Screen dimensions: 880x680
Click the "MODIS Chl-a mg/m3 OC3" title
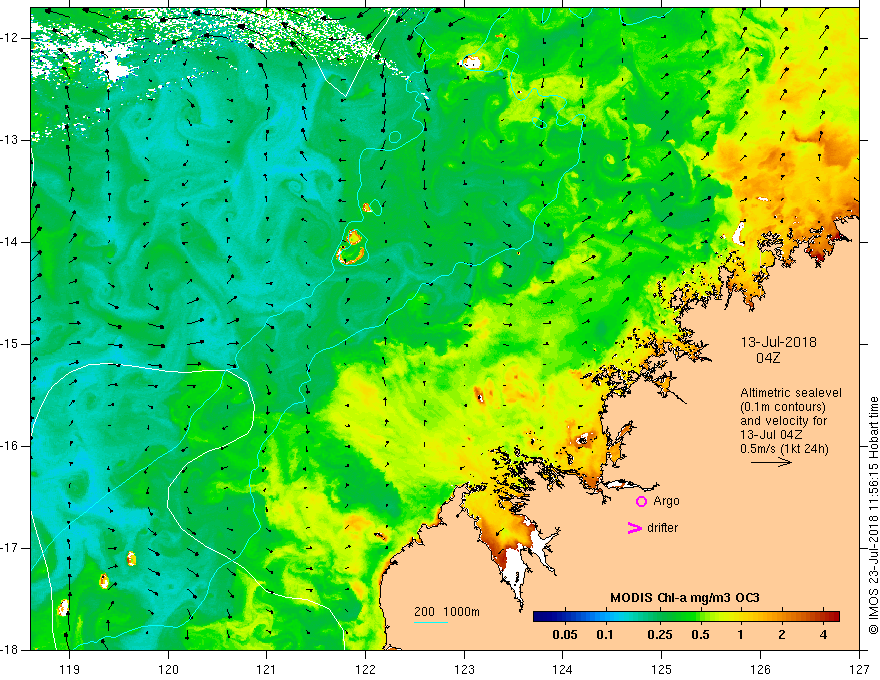pyautogui.click(x=685, y=598)
